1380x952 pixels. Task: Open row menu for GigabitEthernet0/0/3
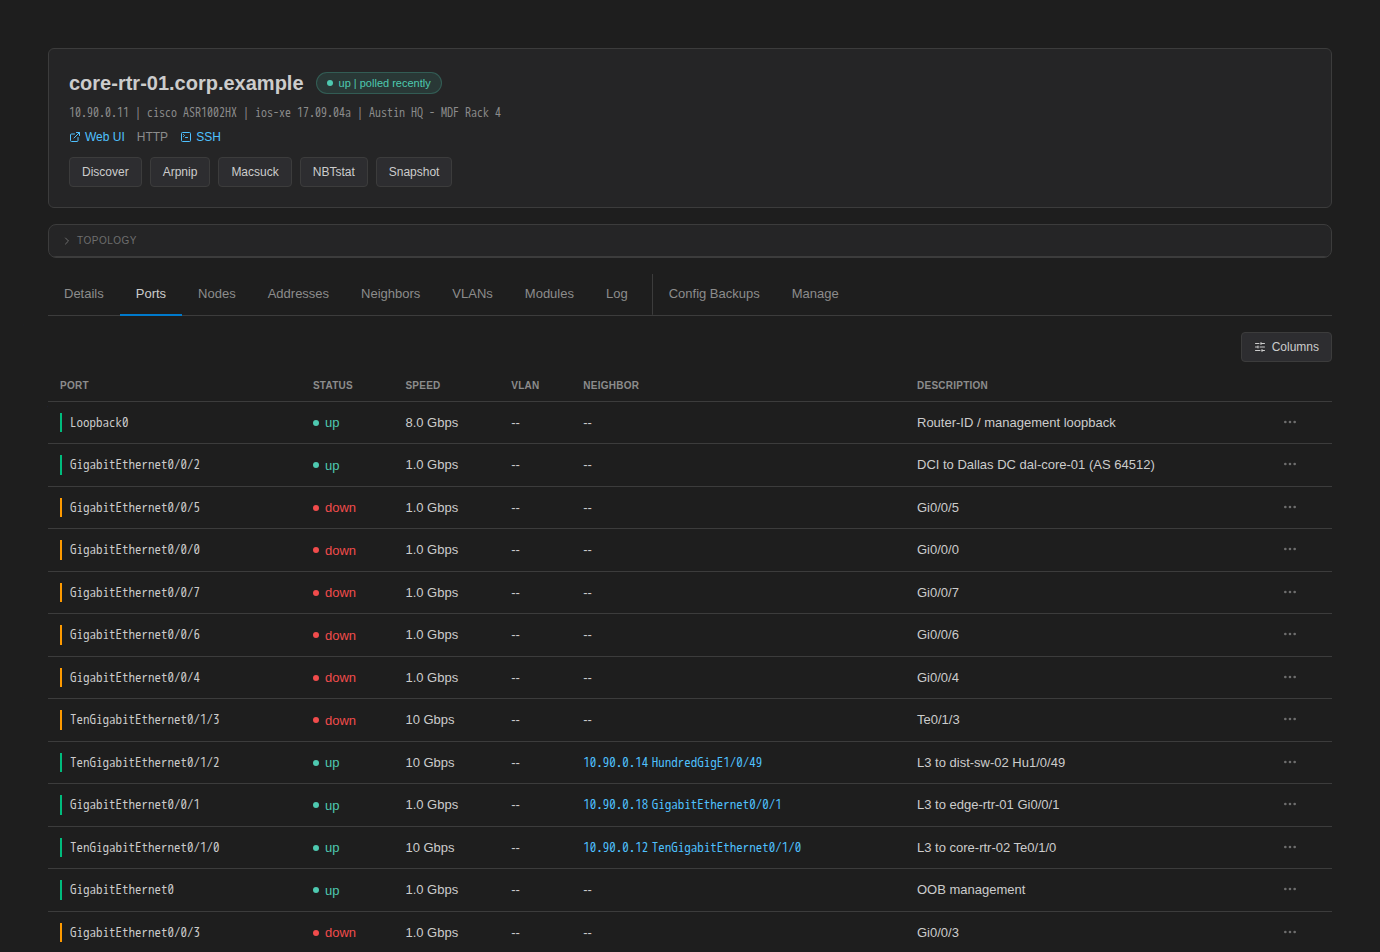pos(1290,932)
